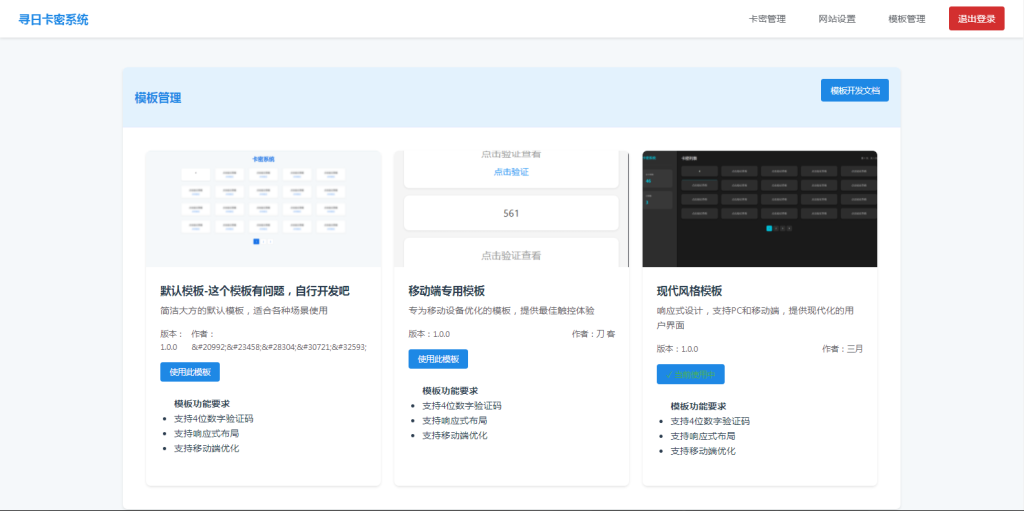Click the 移动端专用模板 card title
The height and width of the screenshot is (511, 1024).
447,290
